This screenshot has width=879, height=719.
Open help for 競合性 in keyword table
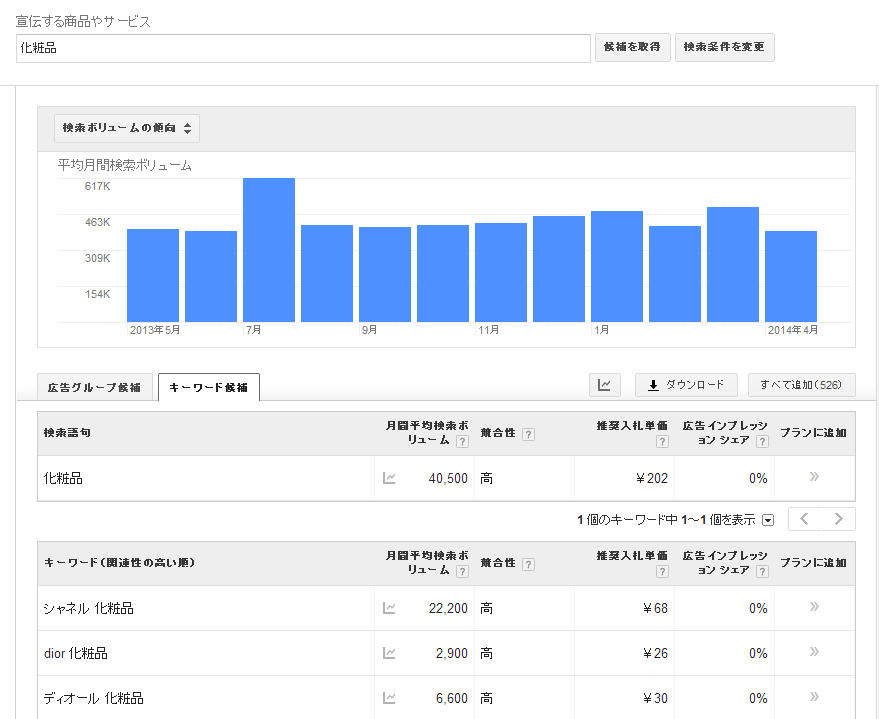pos(528,564)
